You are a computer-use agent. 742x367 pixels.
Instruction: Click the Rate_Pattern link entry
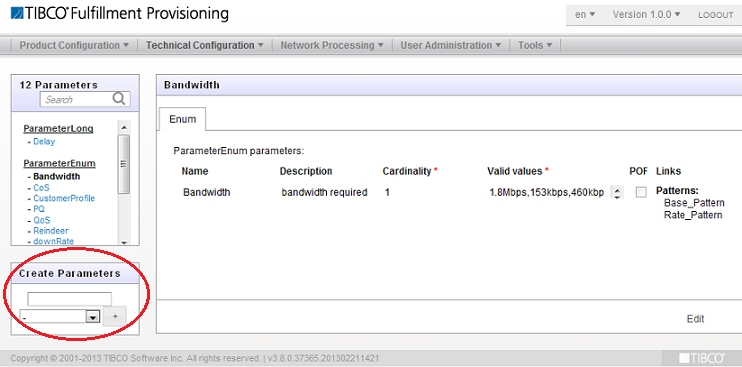[693, 215]
